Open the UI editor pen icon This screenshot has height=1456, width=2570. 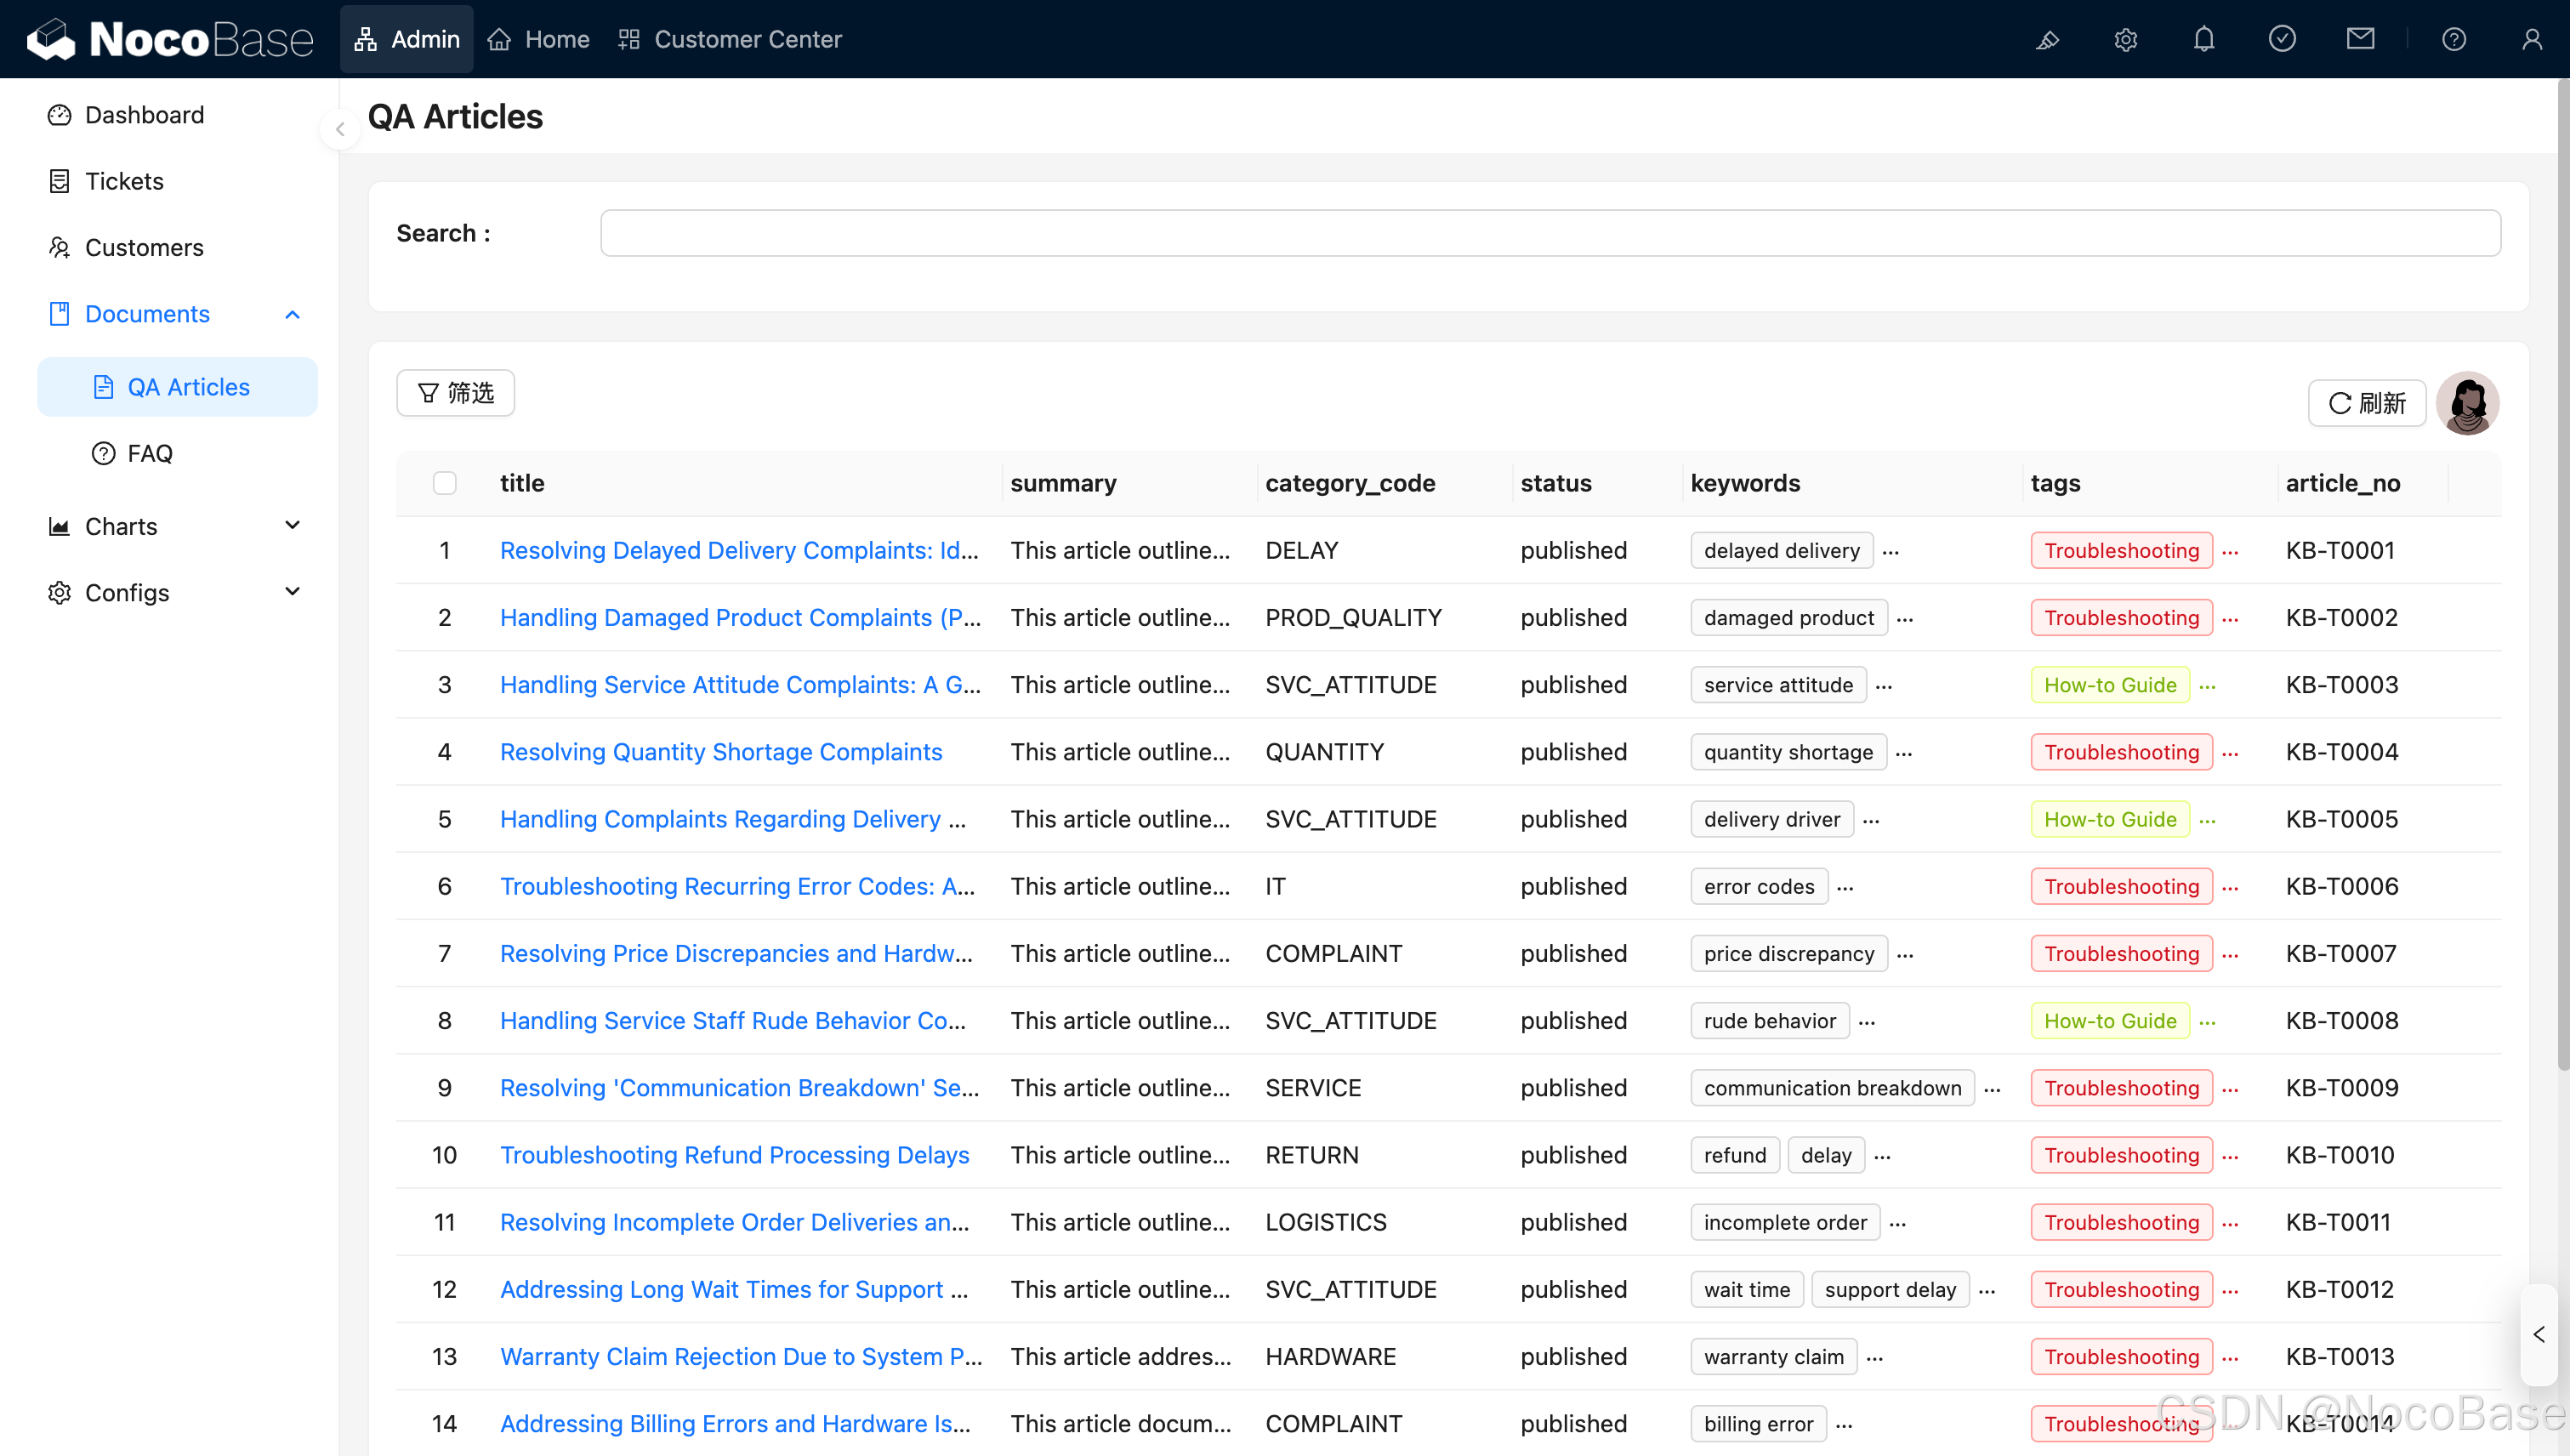(x=2047, y=39)
